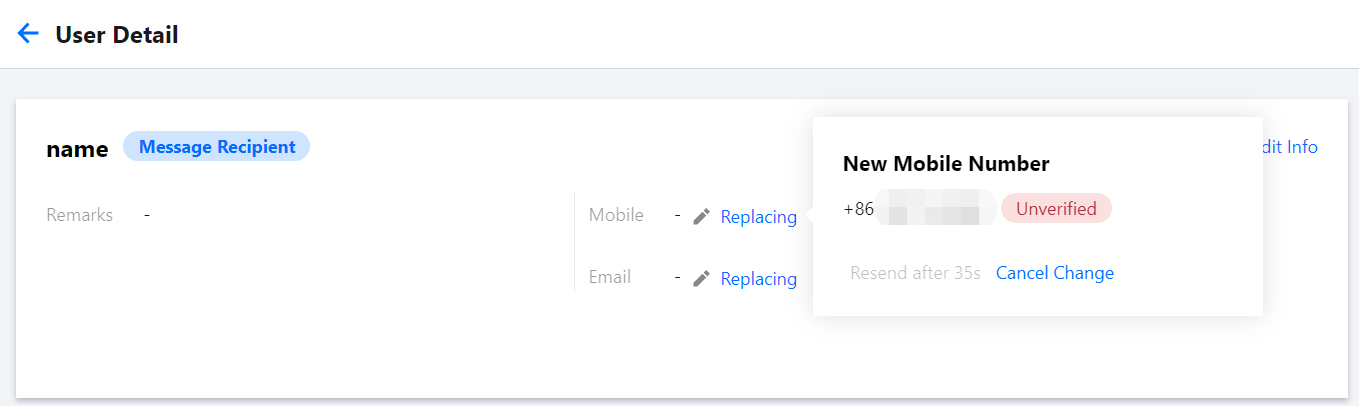This screenshot has width=1359, height=406.
Task: Click the Replacing link for Email
Action: (x=758, y=278)
